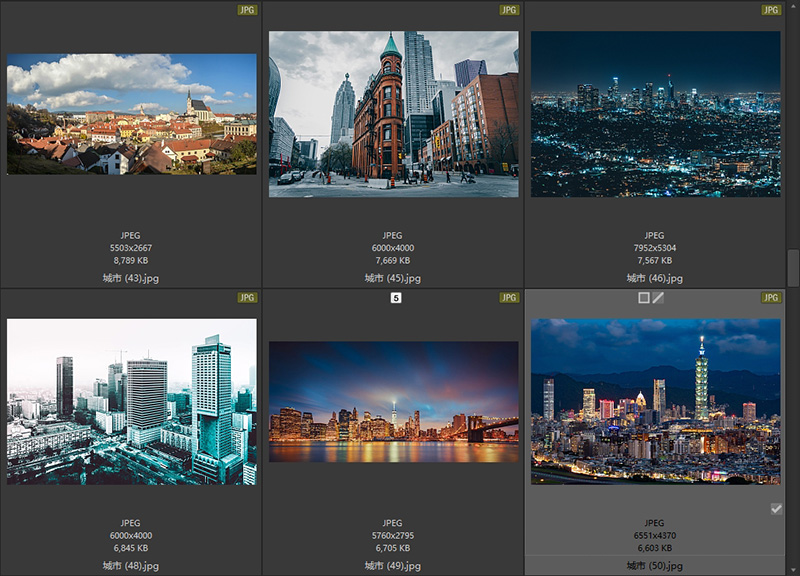This screenshot has height=576, width=800.
Task: Click the JPG badge on 城市 (45).jpg
Action: [509, 10]
